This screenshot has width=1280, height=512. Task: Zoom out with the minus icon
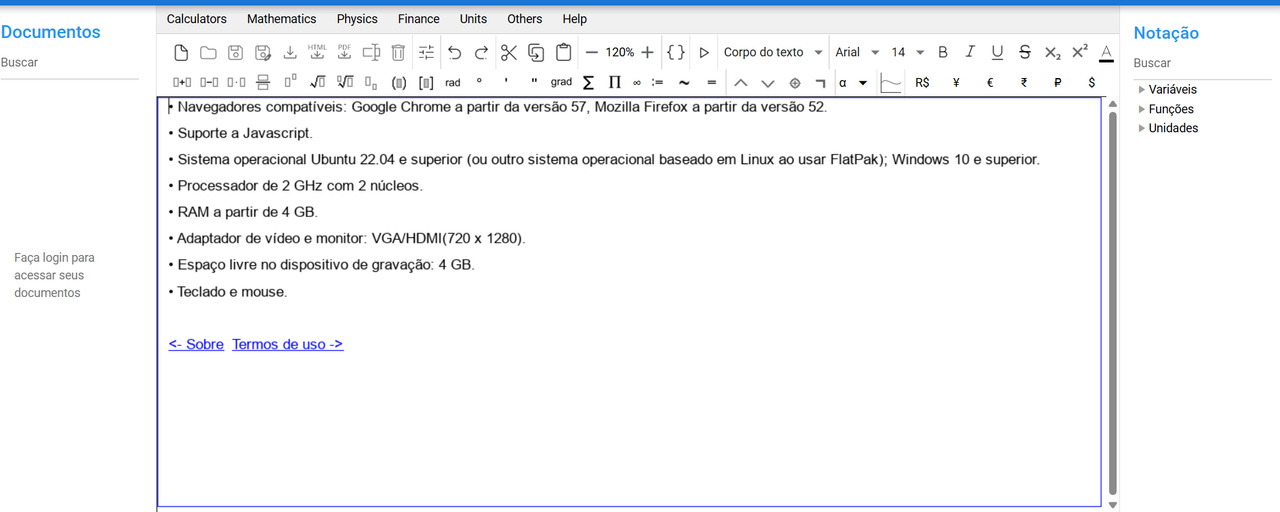coord(591,52)
